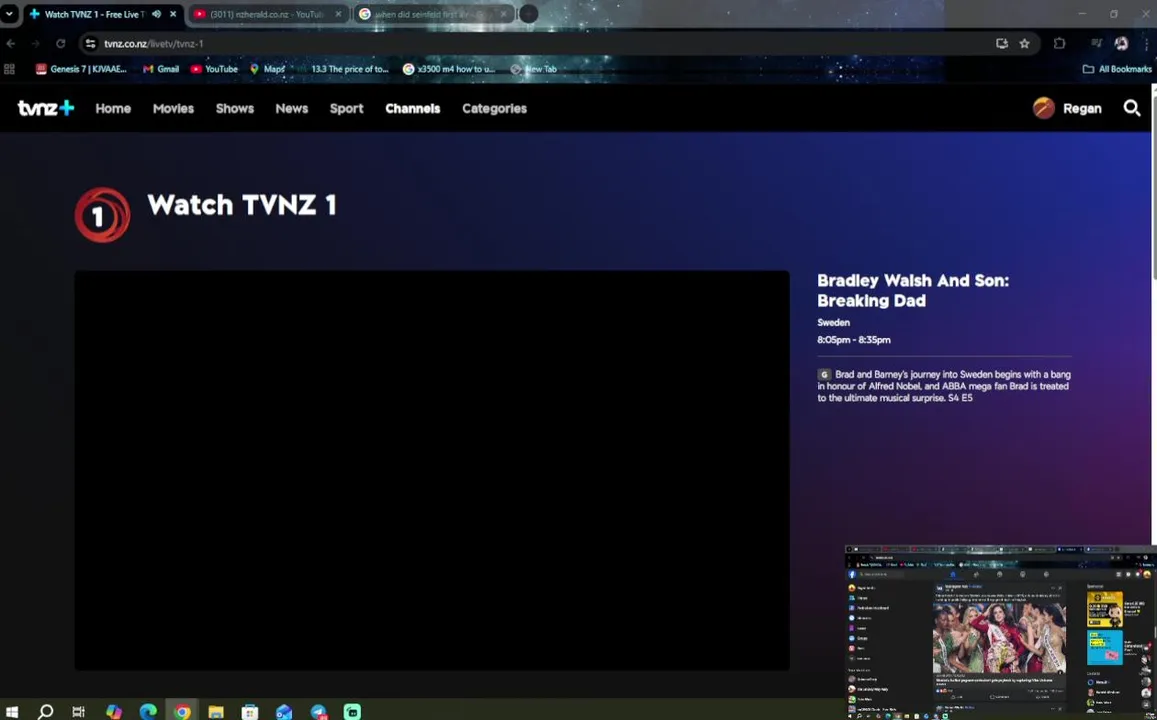
Task: Go to Movies section
Action: (173, 108)
